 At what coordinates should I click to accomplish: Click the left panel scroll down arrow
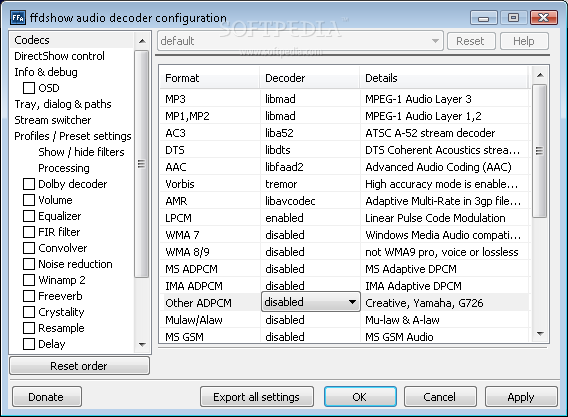tap(142, 345)
